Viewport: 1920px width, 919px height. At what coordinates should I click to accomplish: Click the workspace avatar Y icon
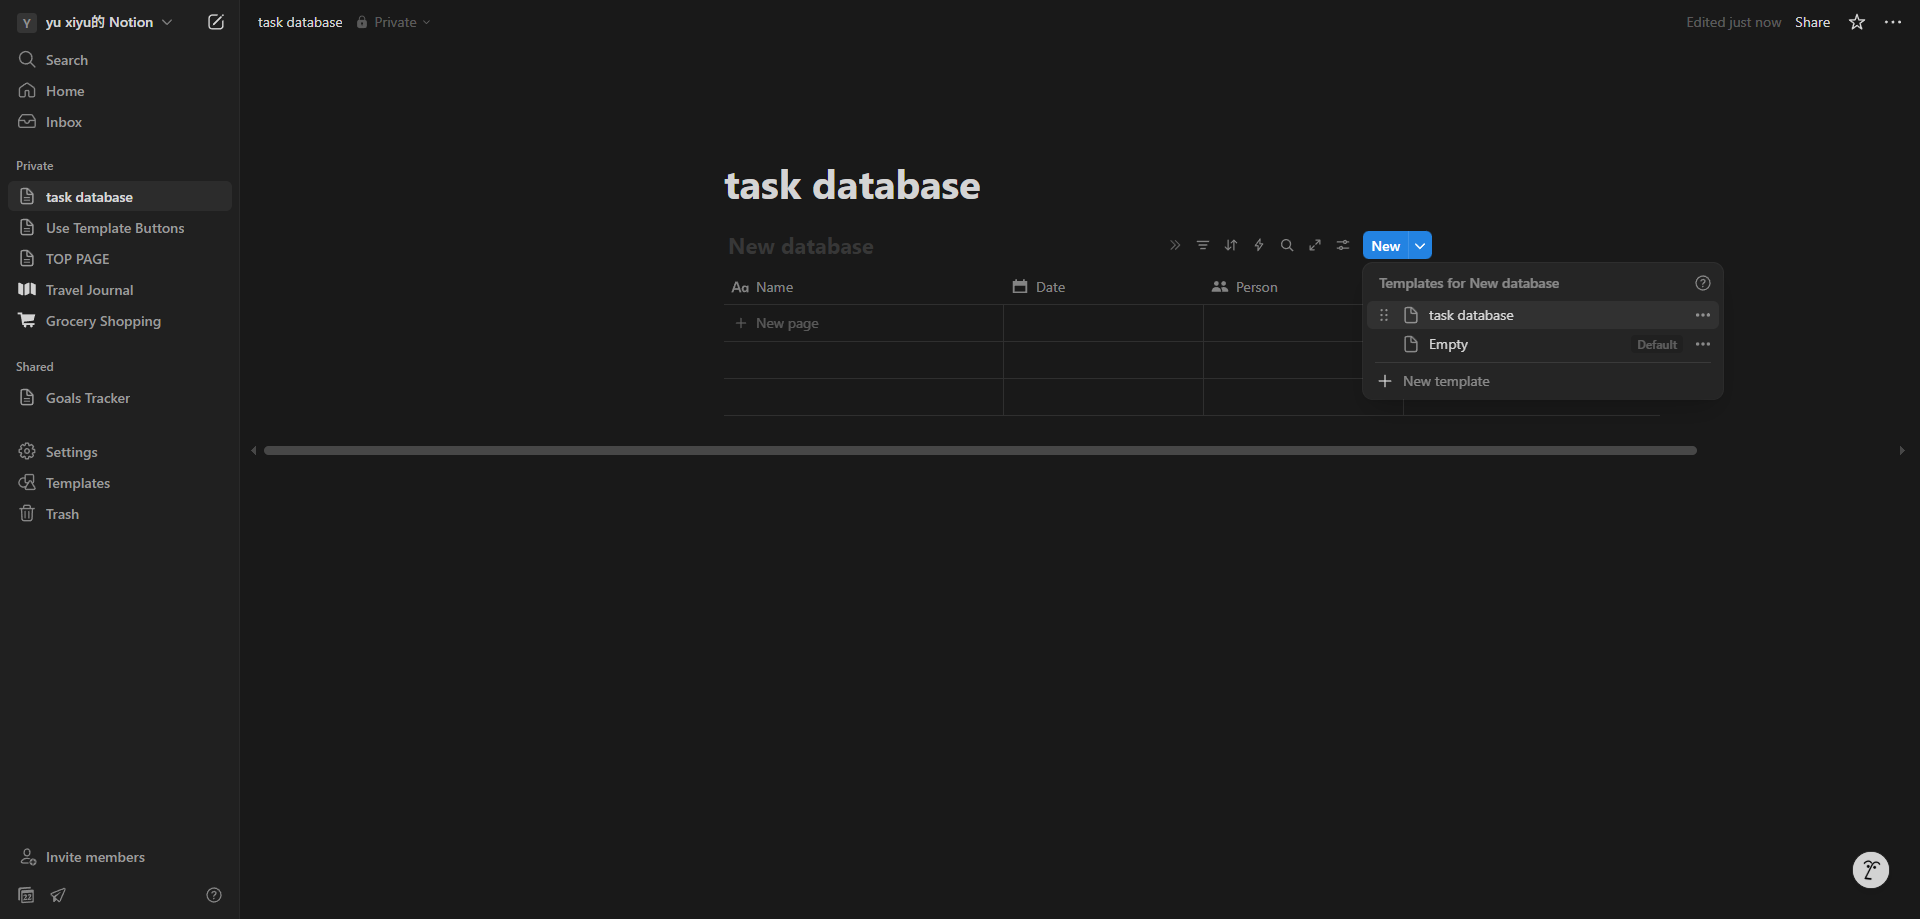[27, 22]
